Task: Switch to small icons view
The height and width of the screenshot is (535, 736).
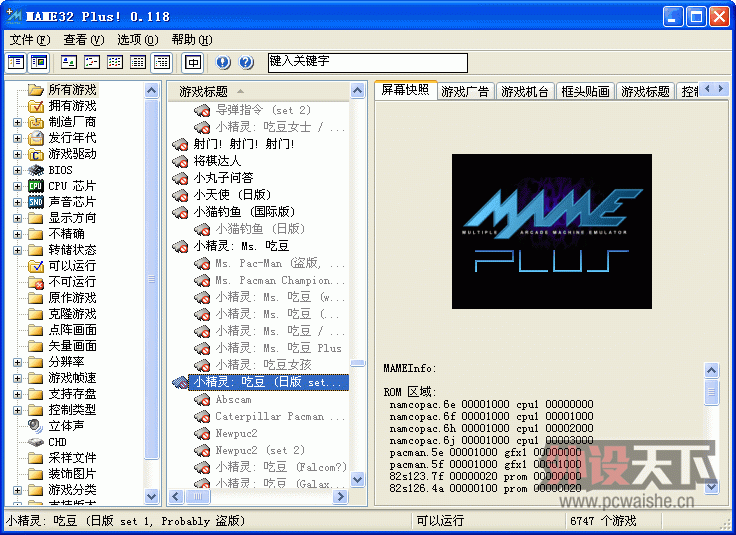Action: (92, 62)
